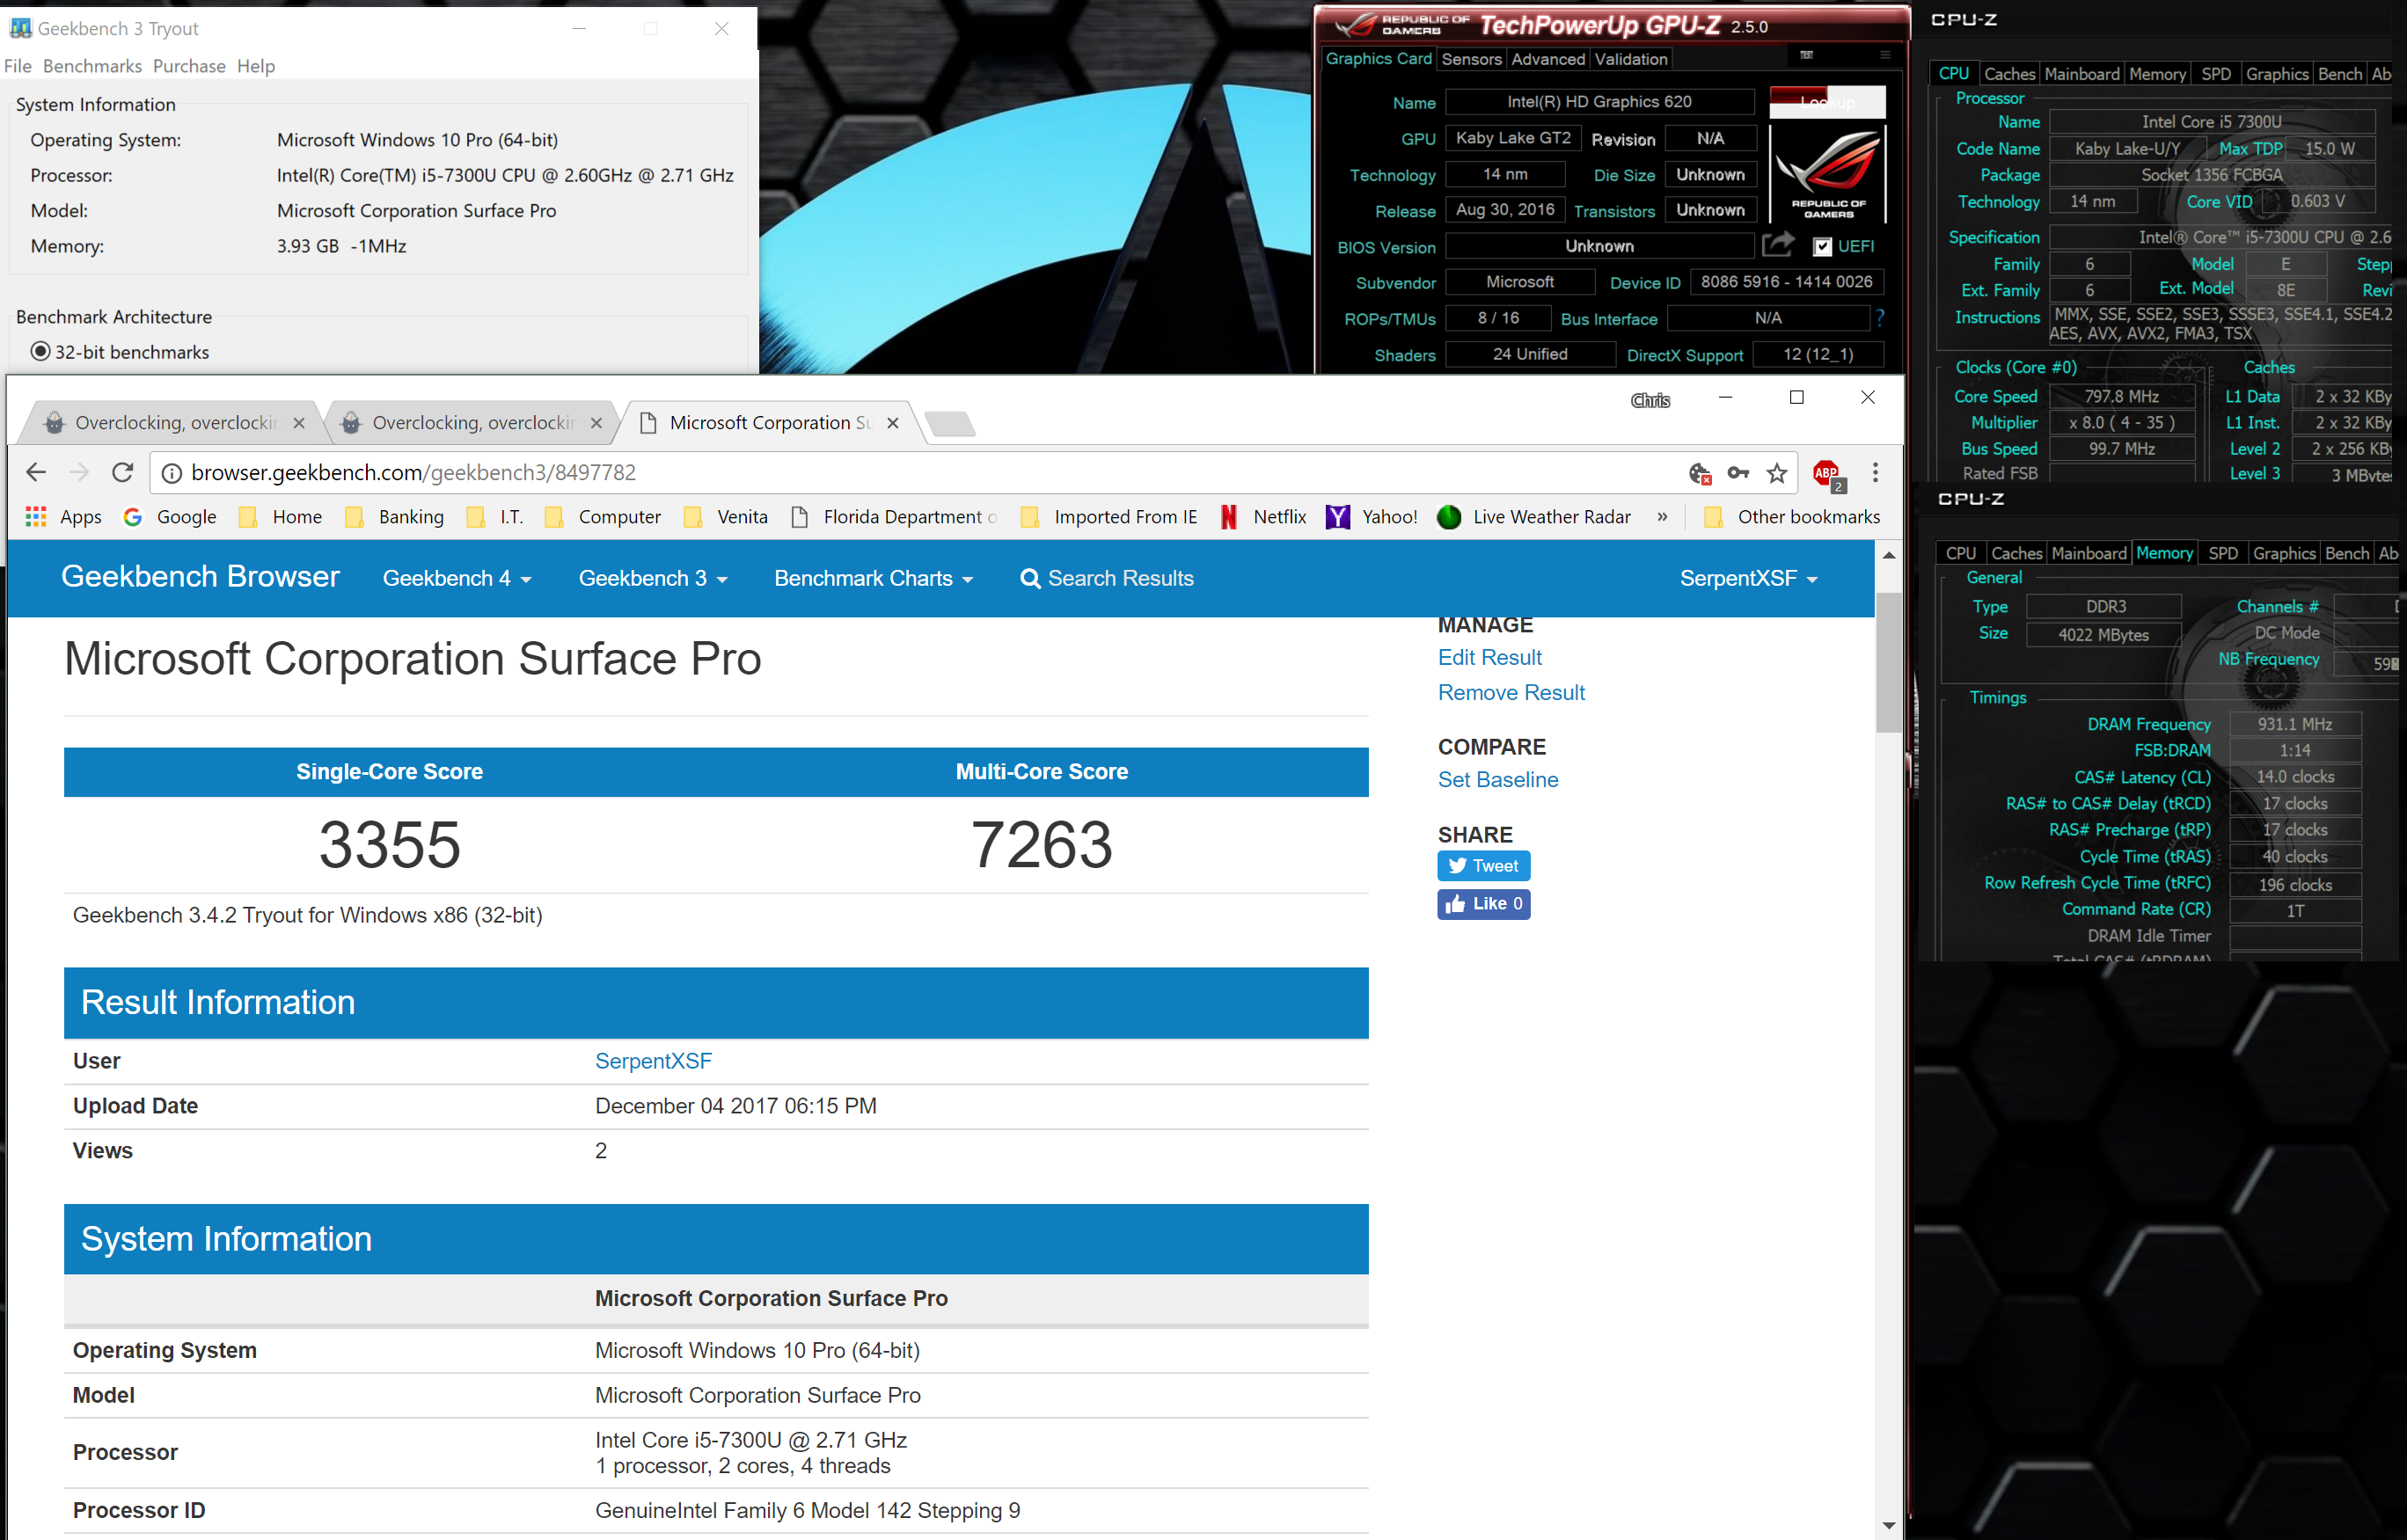
Task: Switch to the Advanced tab in GPU-Z
Action: pyautogui.click(x=1548, y=59)
